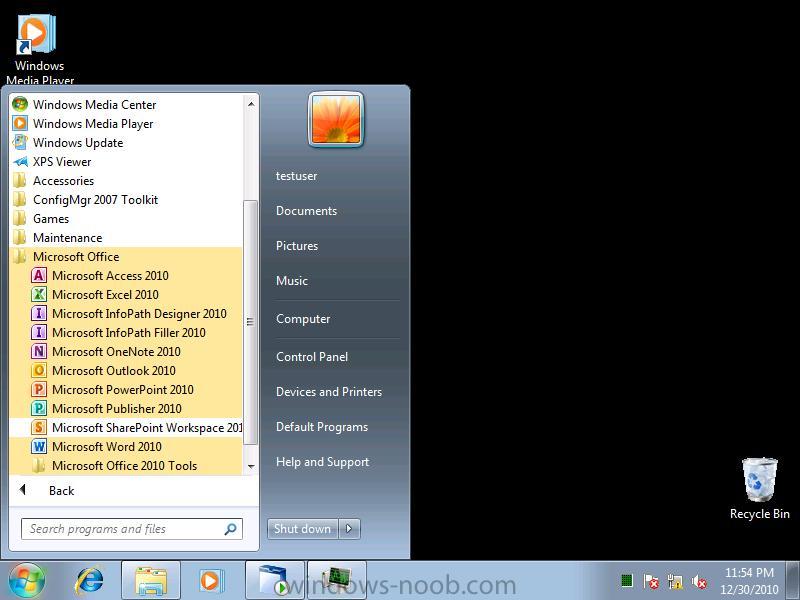The image size is (800, 600).
Task: Click the Shut down button
Action: pos(303,529)
